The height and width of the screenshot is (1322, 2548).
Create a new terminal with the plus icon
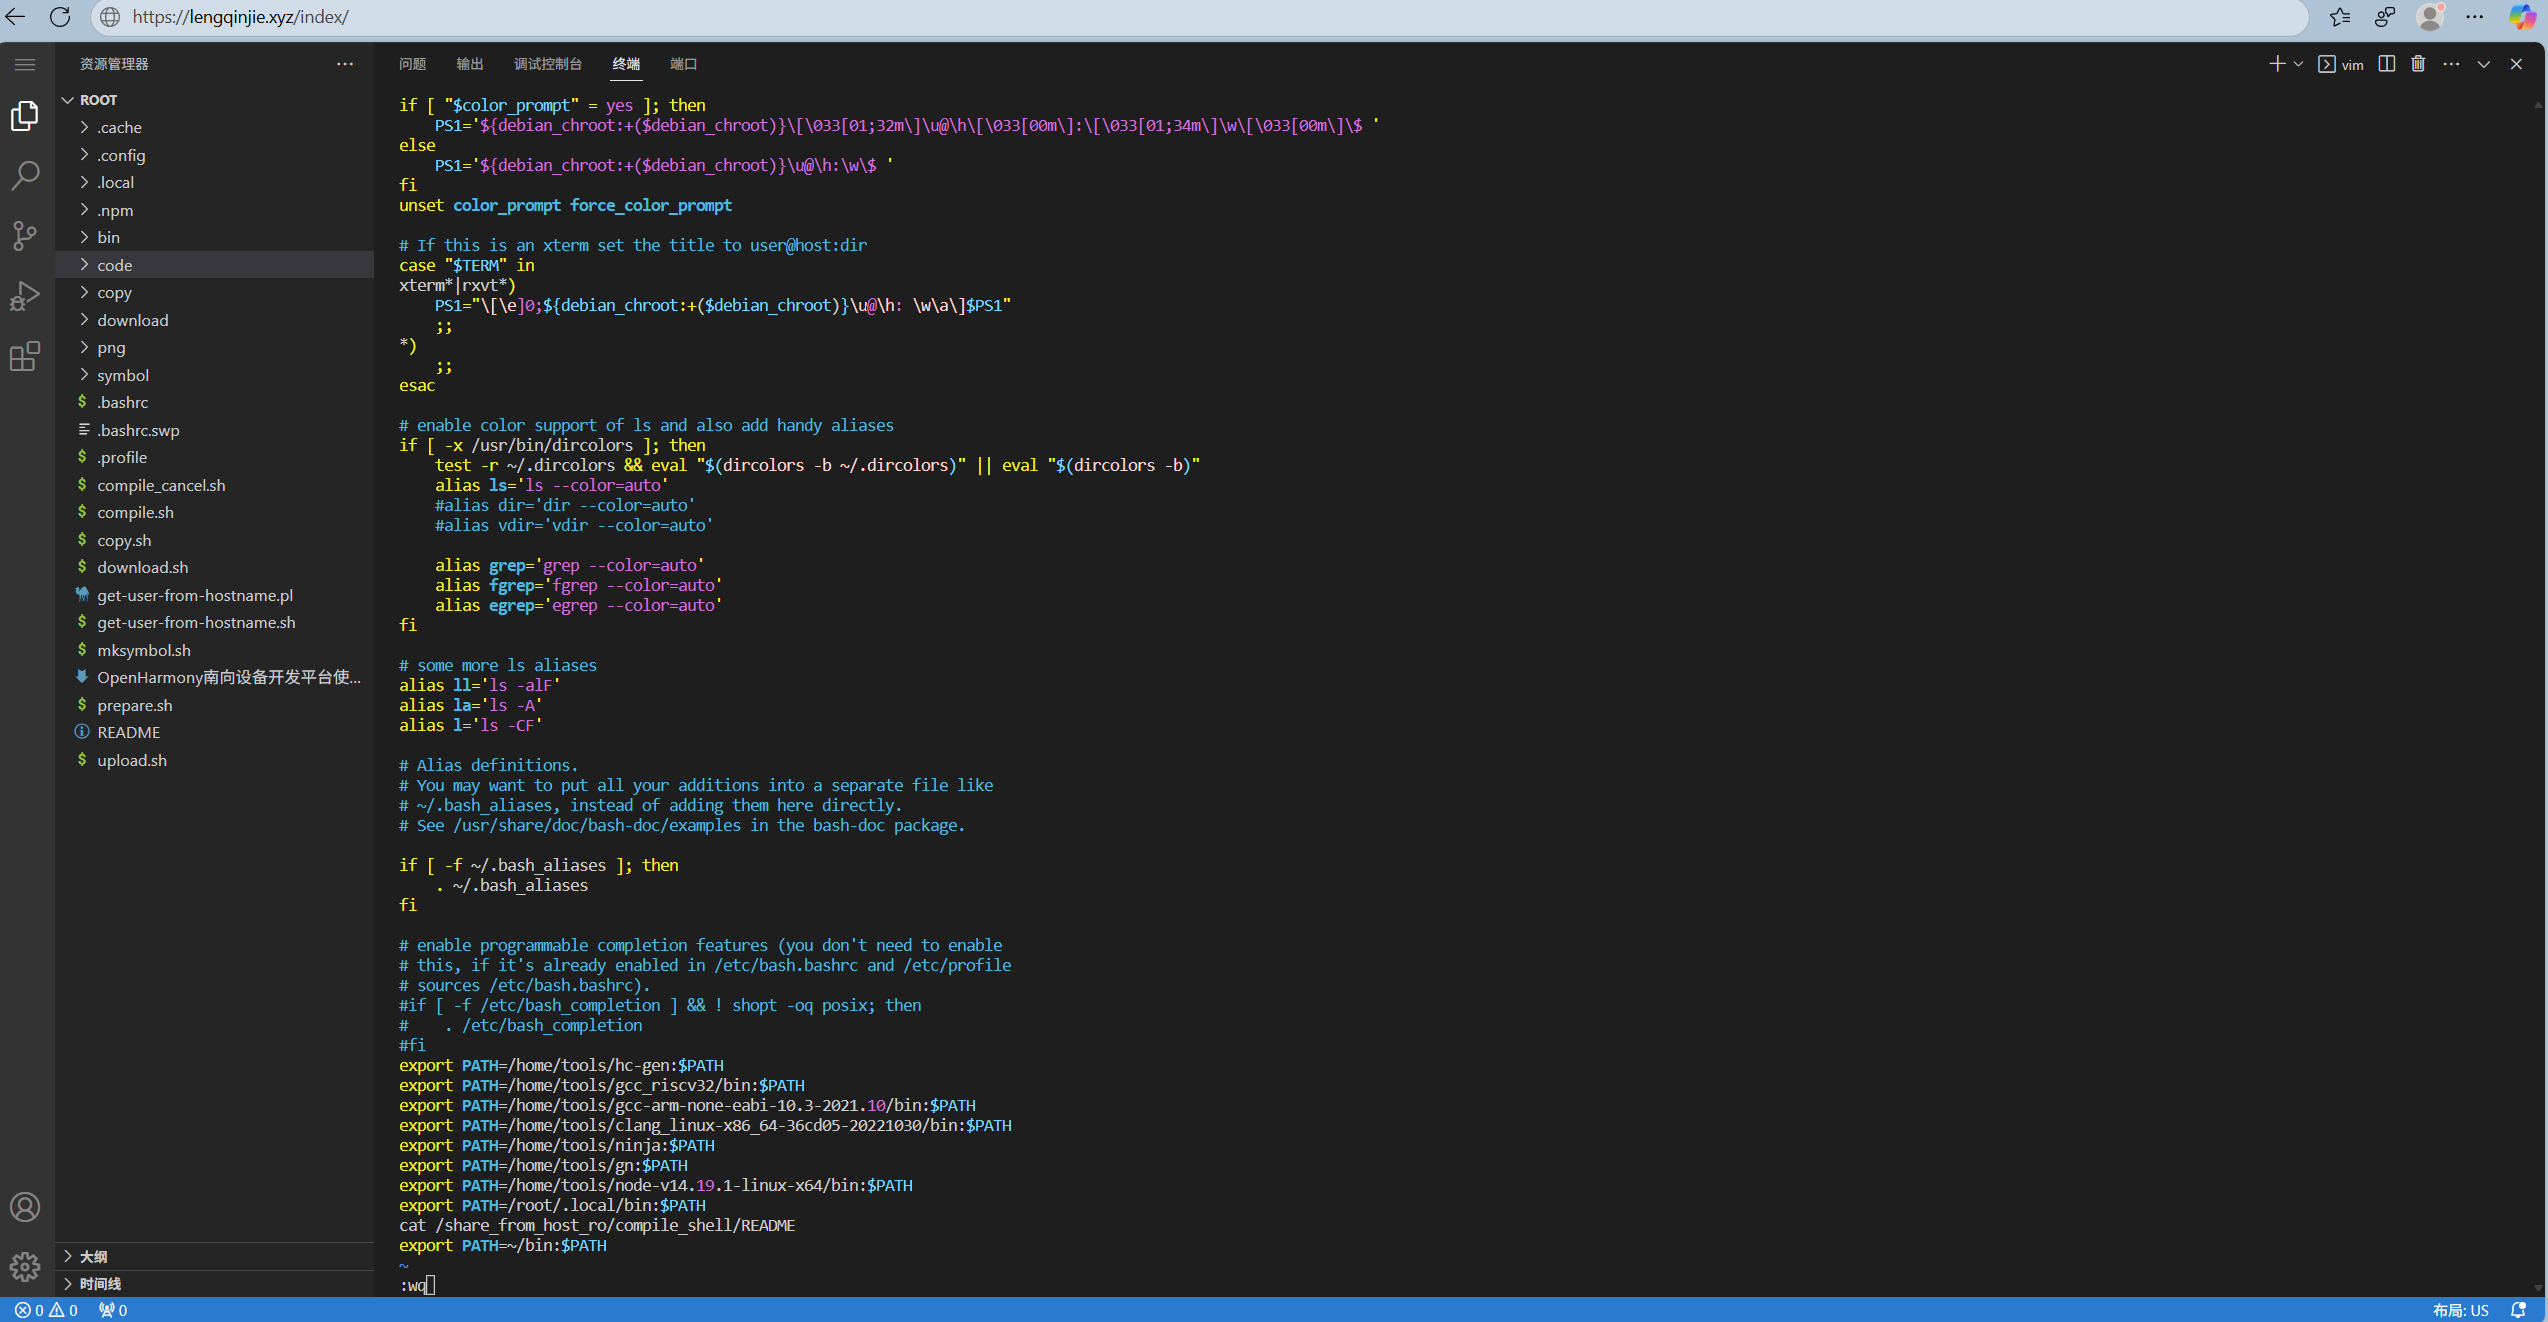pos(2277,63)
